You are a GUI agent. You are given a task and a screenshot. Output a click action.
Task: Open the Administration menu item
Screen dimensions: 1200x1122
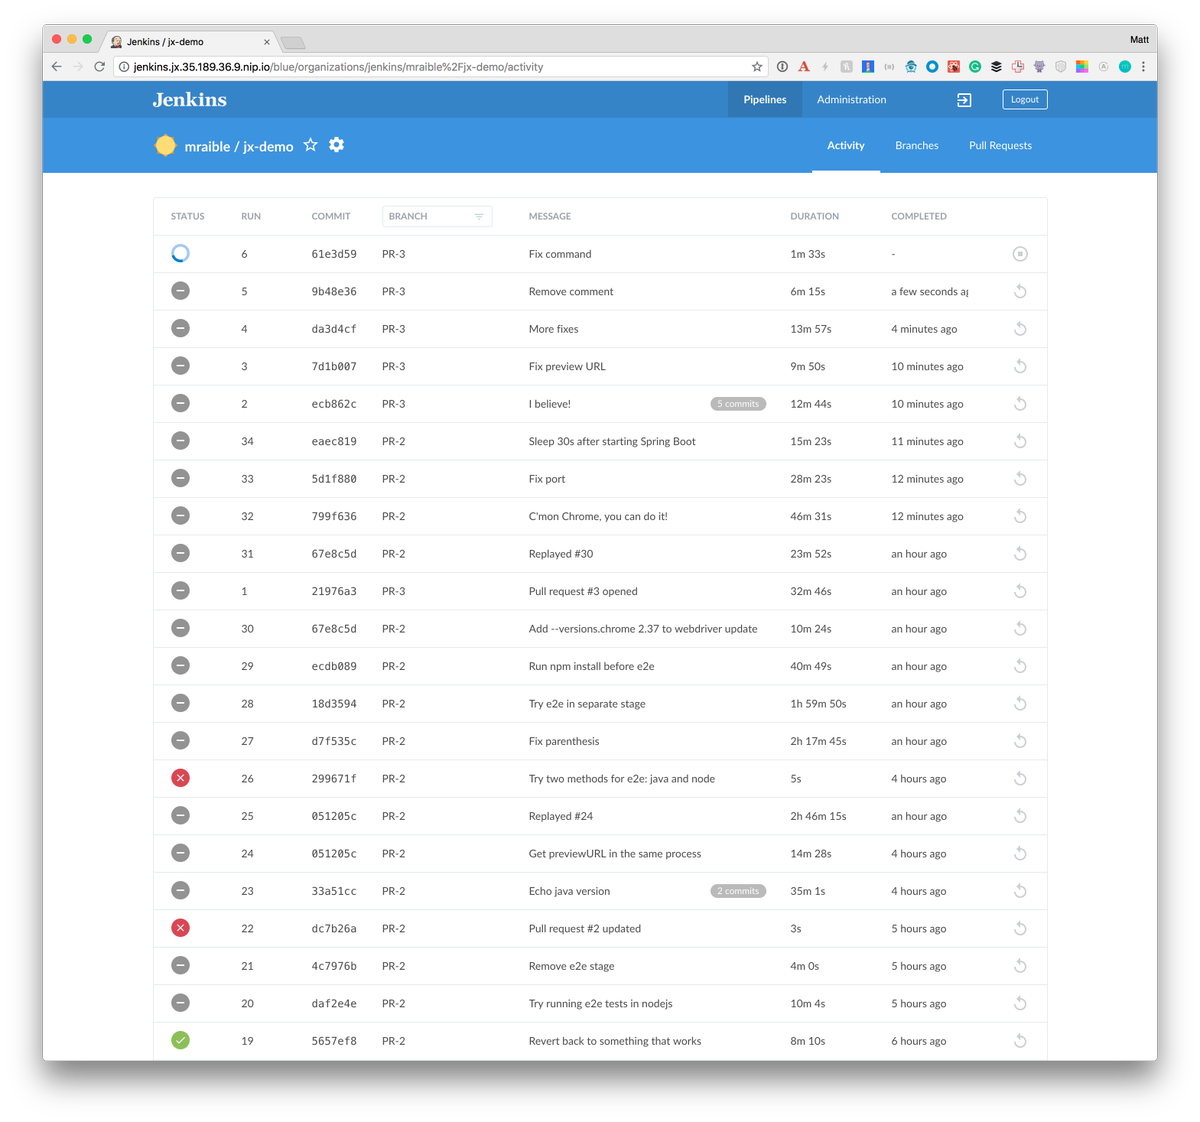coord(851,100)
